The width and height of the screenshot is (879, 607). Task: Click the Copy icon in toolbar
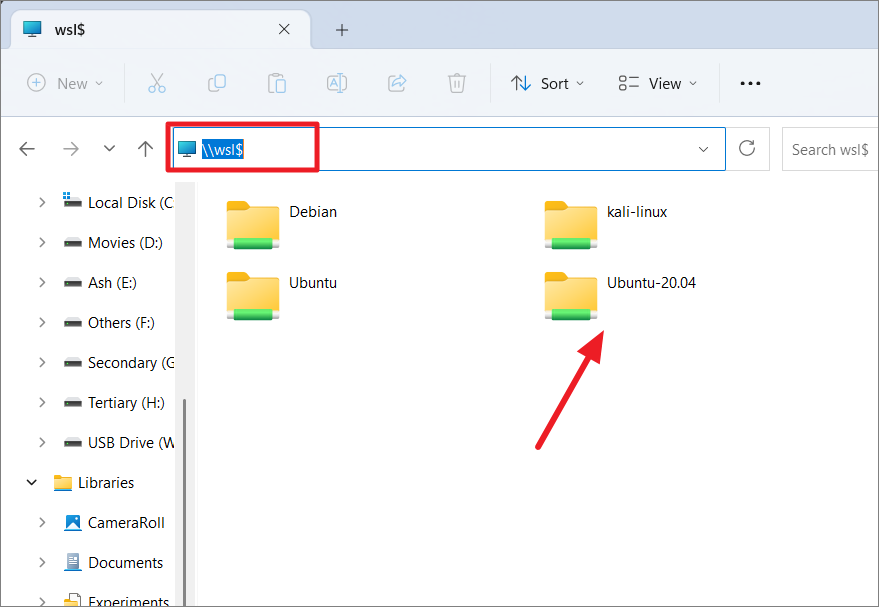(x=217, y=83)
